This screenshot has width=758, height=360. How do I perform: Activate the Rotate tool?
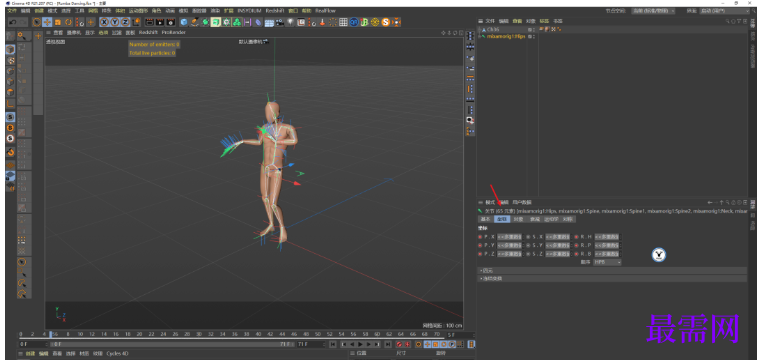click(68, 22)
